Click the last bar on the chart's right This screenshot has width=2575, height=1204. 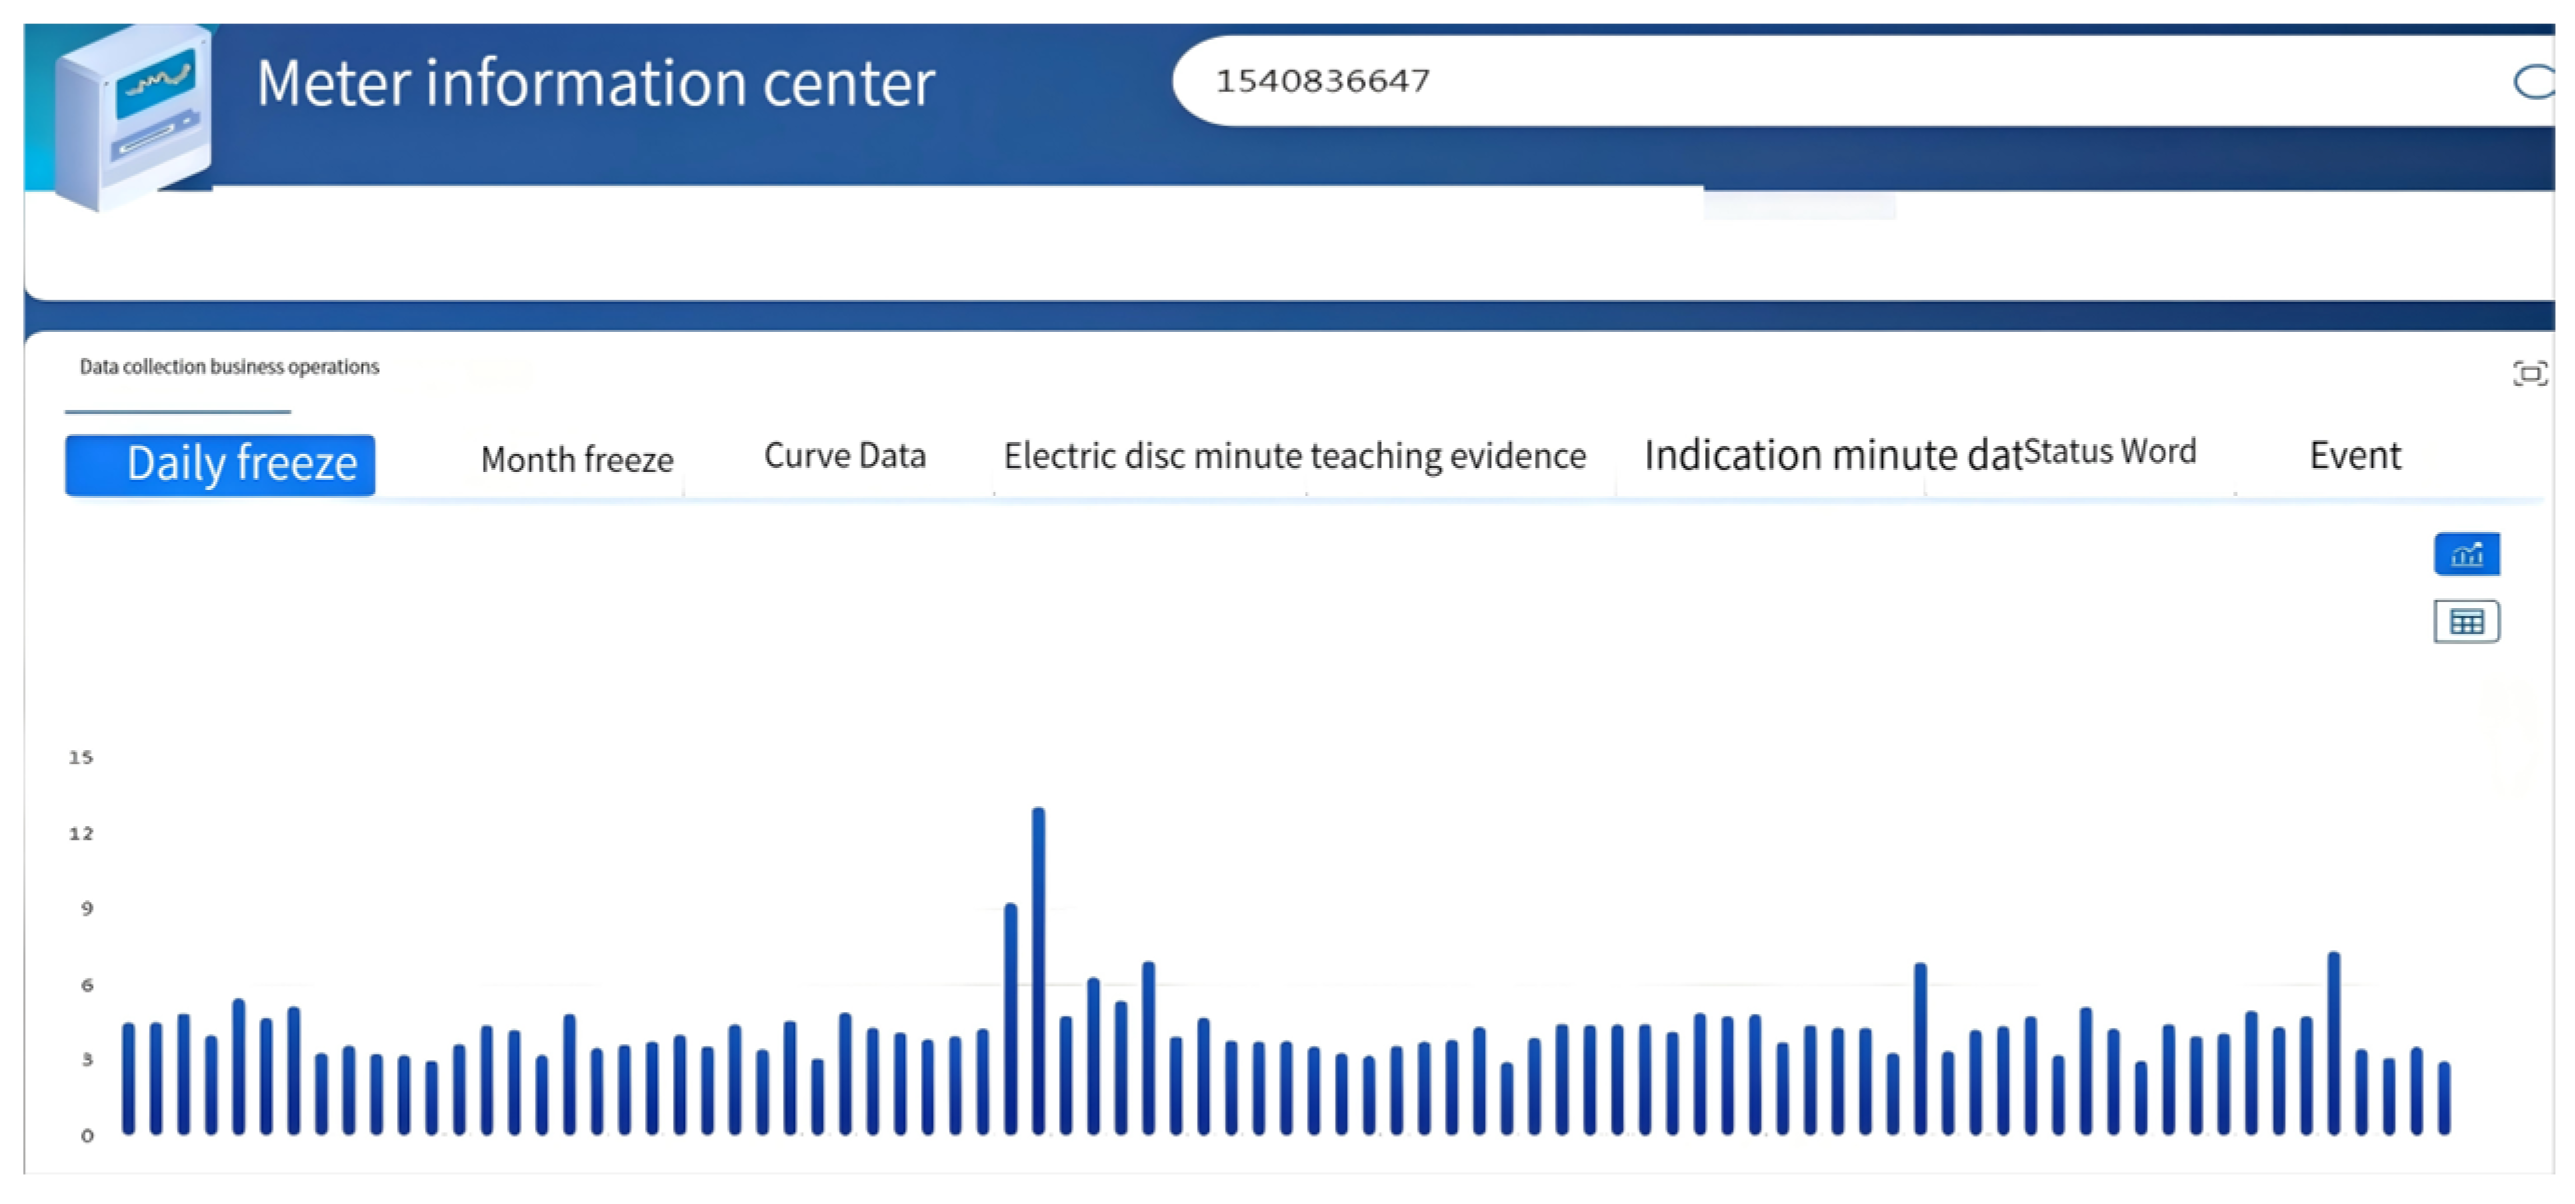pyautogui.click(x=2444, y=1097)
